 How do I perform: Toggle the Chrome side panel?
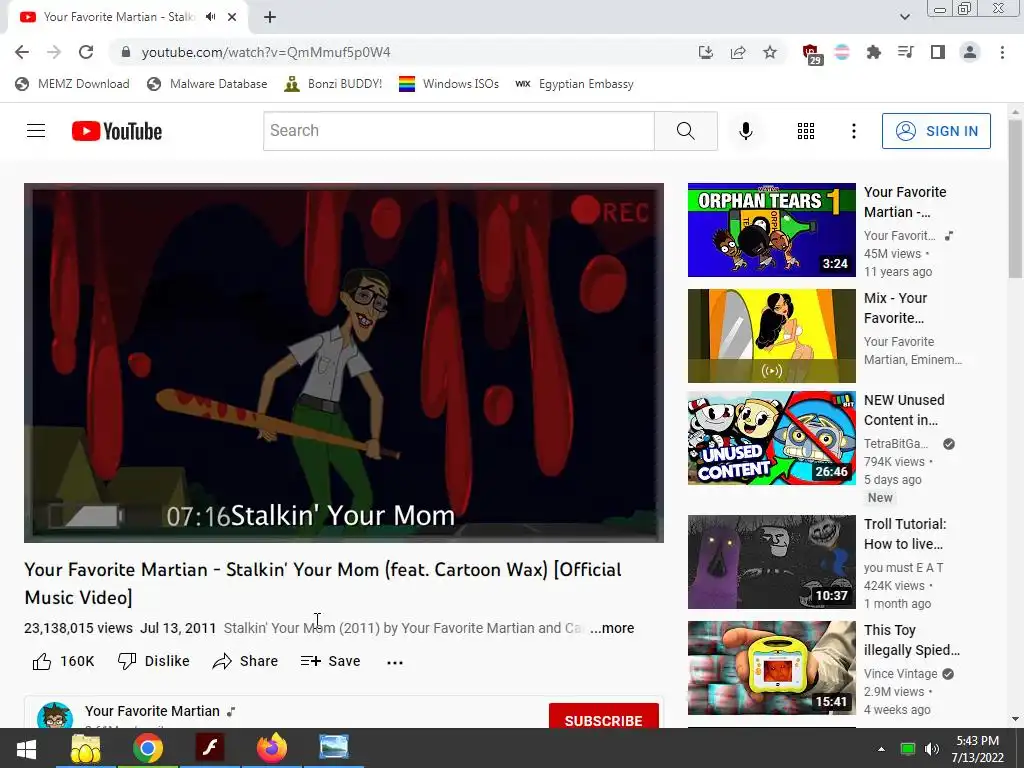click(938, 52)
